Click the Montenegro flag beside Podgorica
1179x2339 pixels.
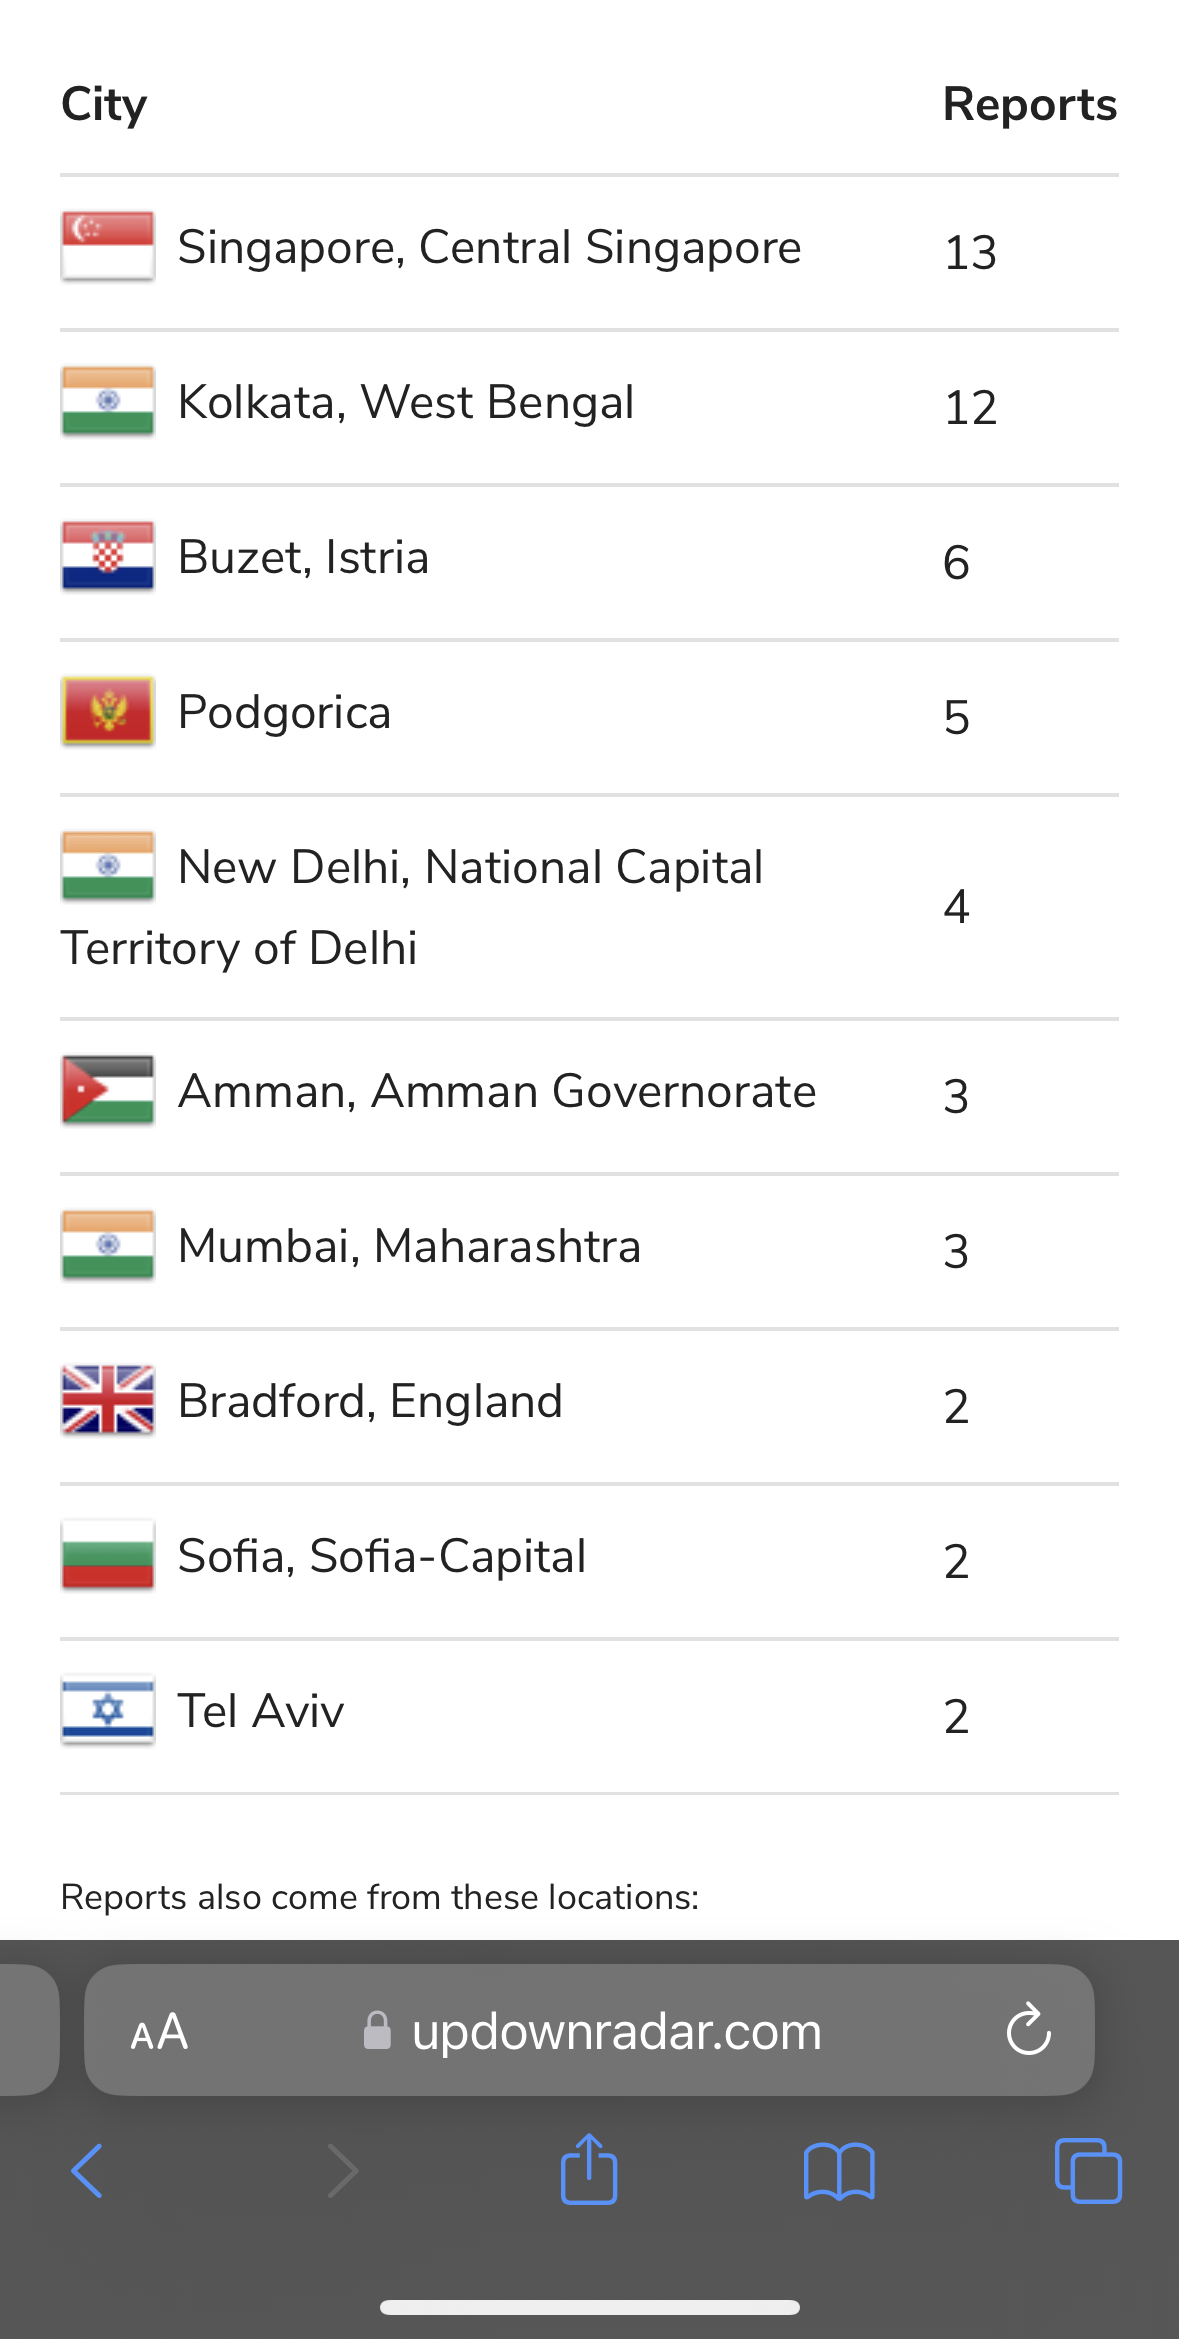pyautogui.click(x=108, y=711)
